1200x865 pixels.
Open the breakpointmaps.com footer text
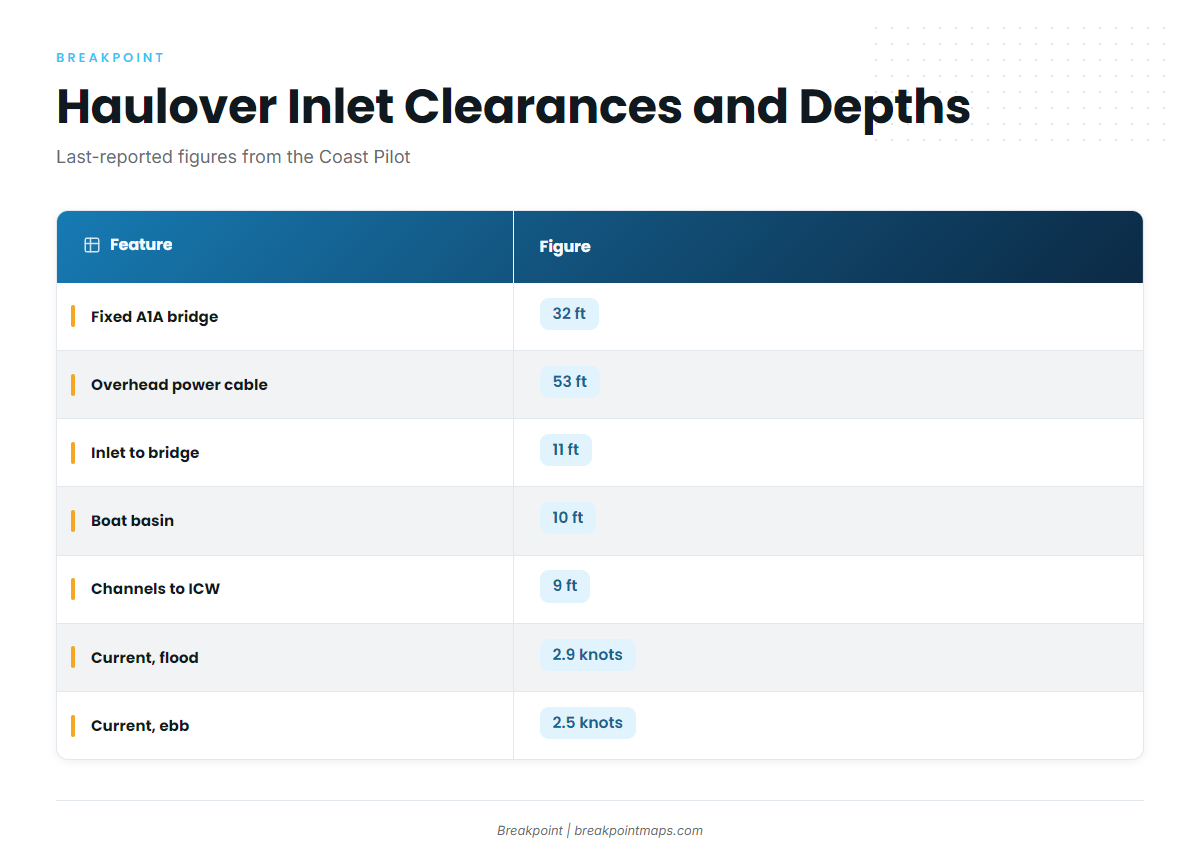pyautogui.click(x=638, y=831)
